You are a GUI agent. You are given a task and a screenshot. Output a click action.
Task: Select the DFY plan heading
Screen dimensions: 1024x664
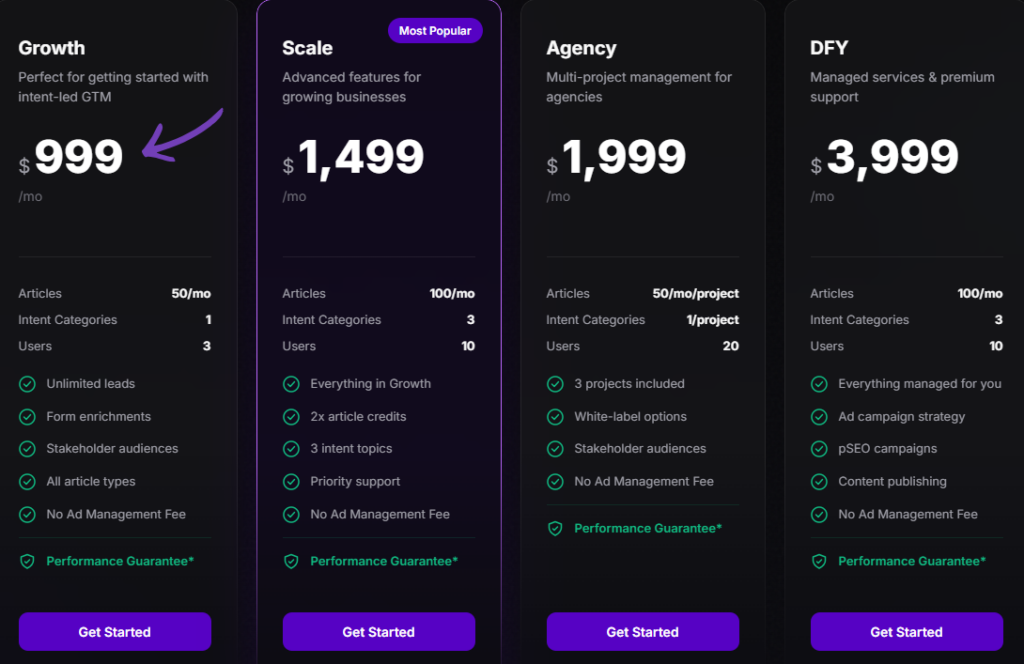[829, 47]
